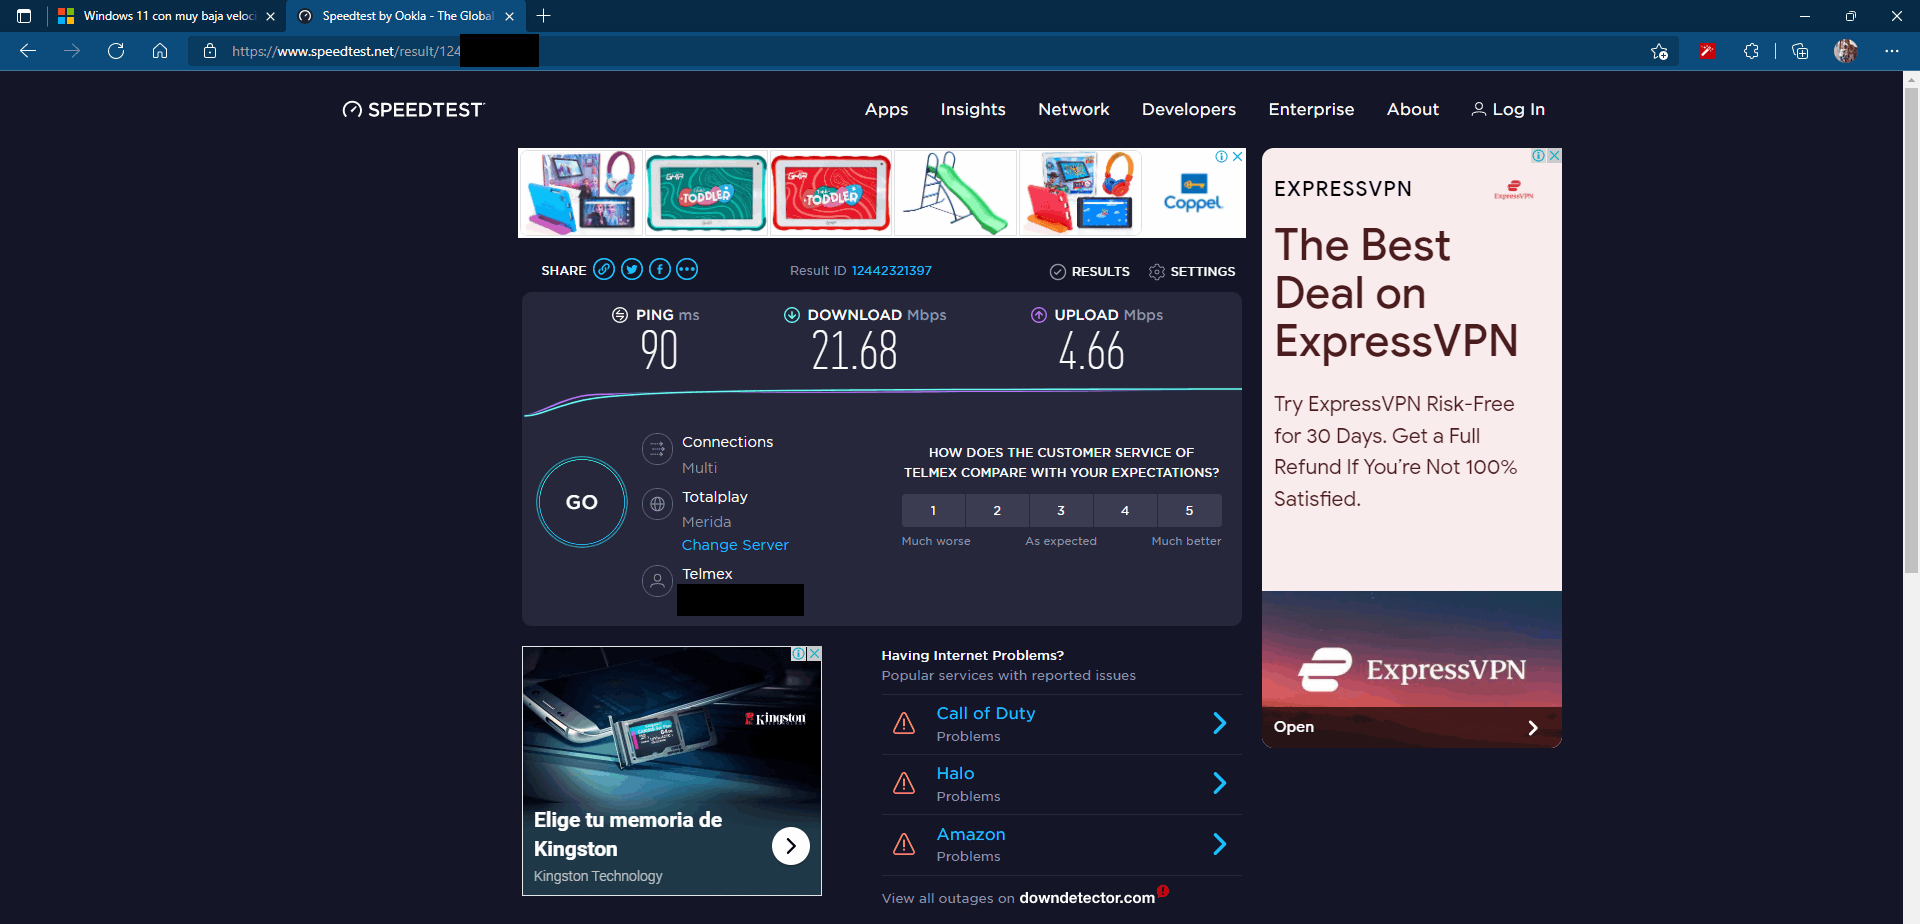Click the ExpressVPN ad info icon

click(1540, 156)
